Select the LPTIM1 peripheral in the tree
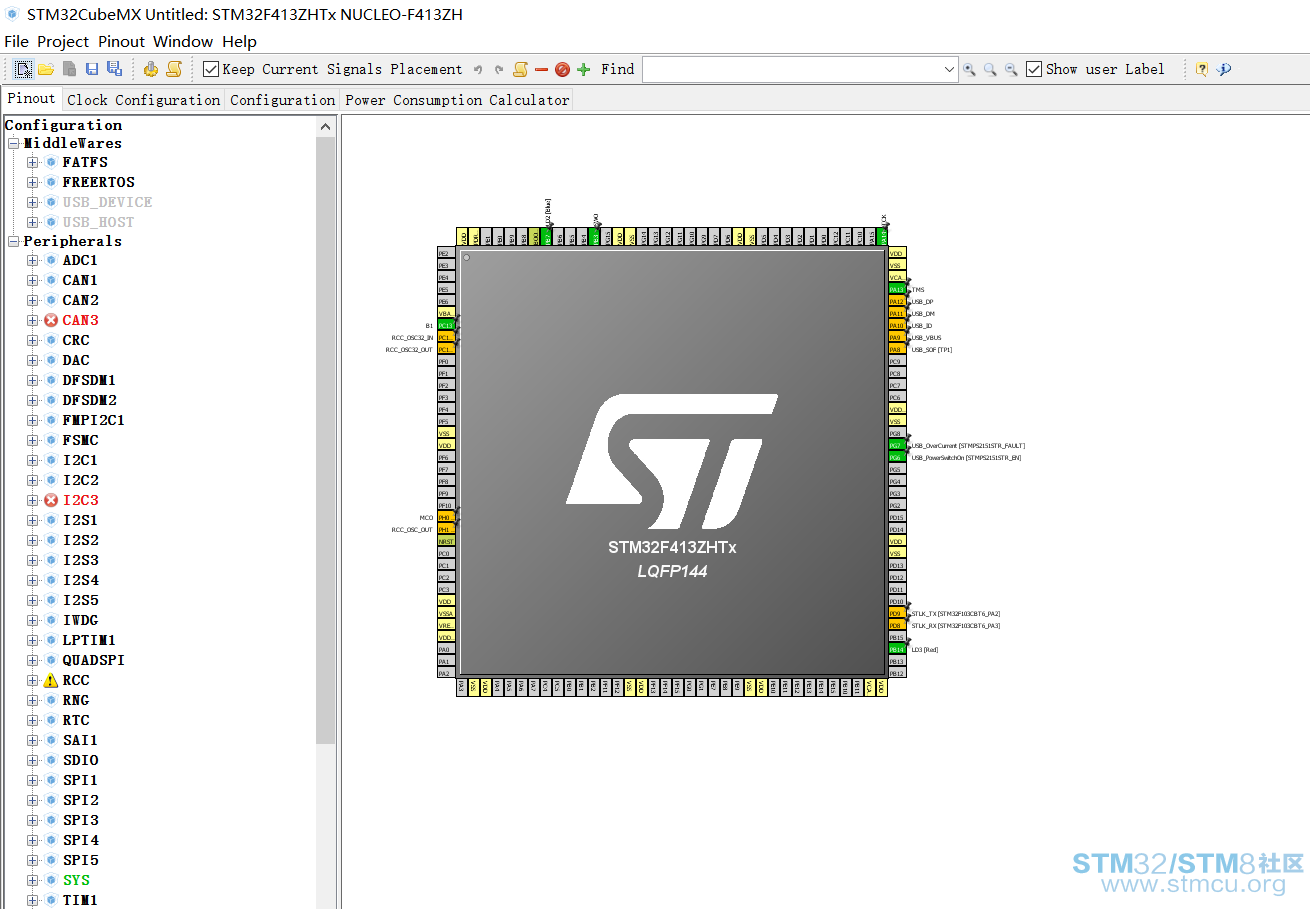Image resolution: width=1310 pixels, height=909 pixels. coord(89,640)
